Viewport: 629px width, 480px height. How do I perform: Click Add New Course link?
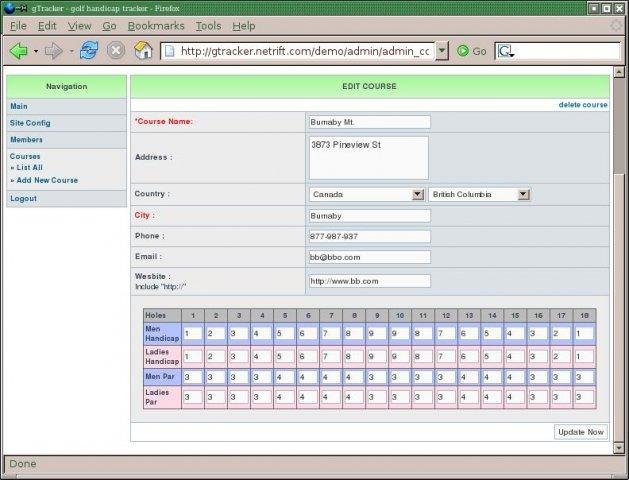click(x=47, y=180)
